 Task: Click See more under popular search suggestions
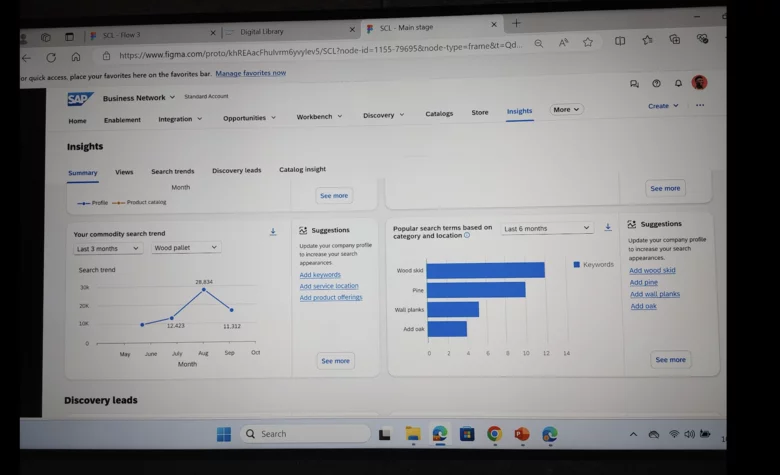coord(671,359)
